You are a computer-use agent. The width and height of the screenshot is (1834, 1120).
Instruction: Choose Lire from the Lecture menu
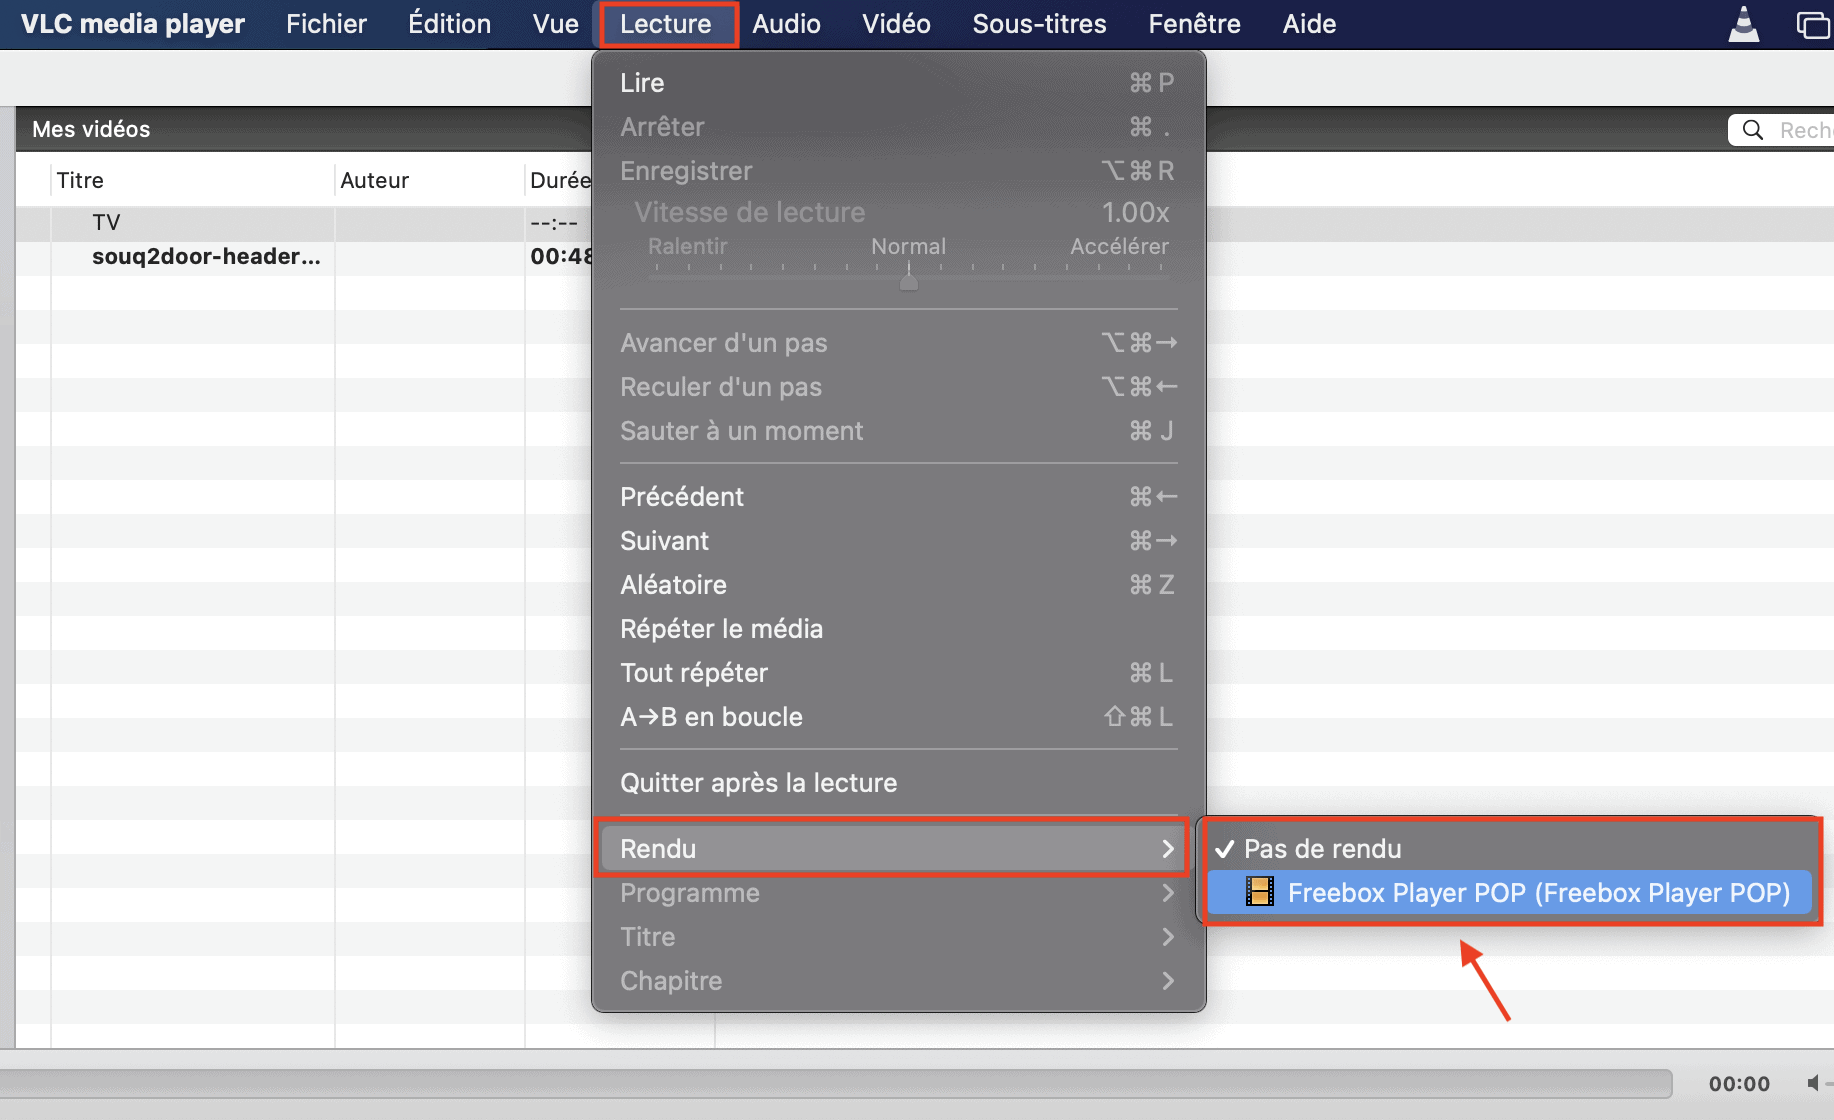click(898, 83)
